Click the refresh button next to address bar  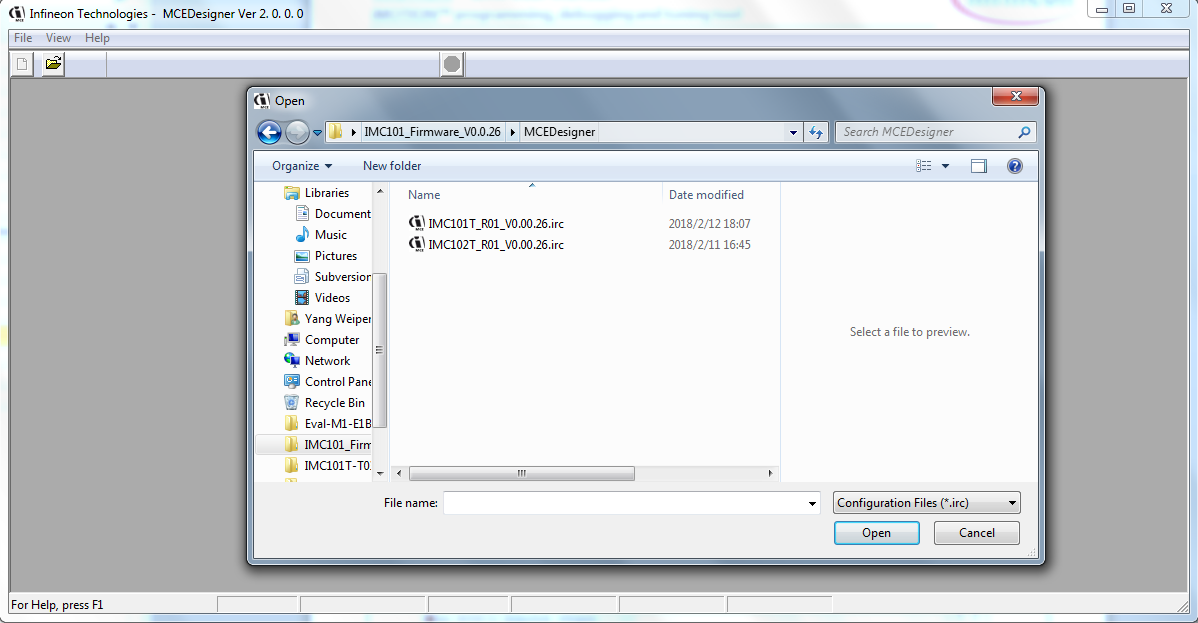tap(816, 132)
